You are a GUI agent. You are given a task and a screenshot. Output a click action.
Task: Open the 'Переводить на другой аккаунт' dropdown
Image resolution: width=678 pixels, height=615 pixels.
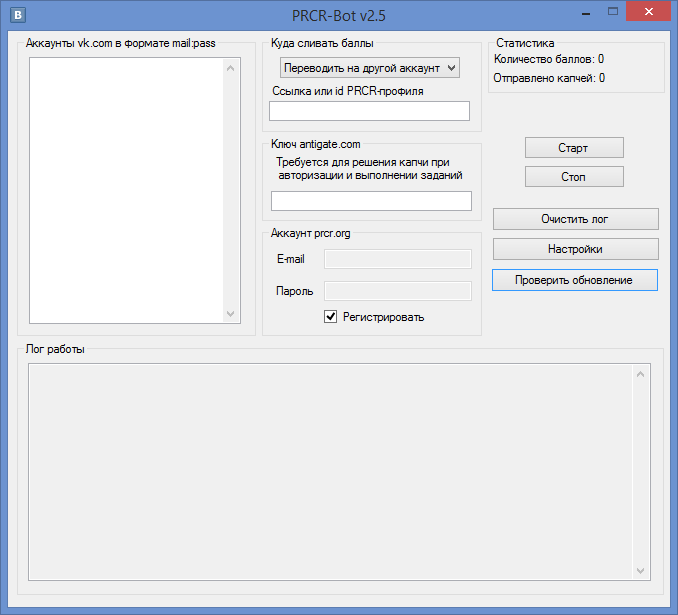[x=370, y=68]
